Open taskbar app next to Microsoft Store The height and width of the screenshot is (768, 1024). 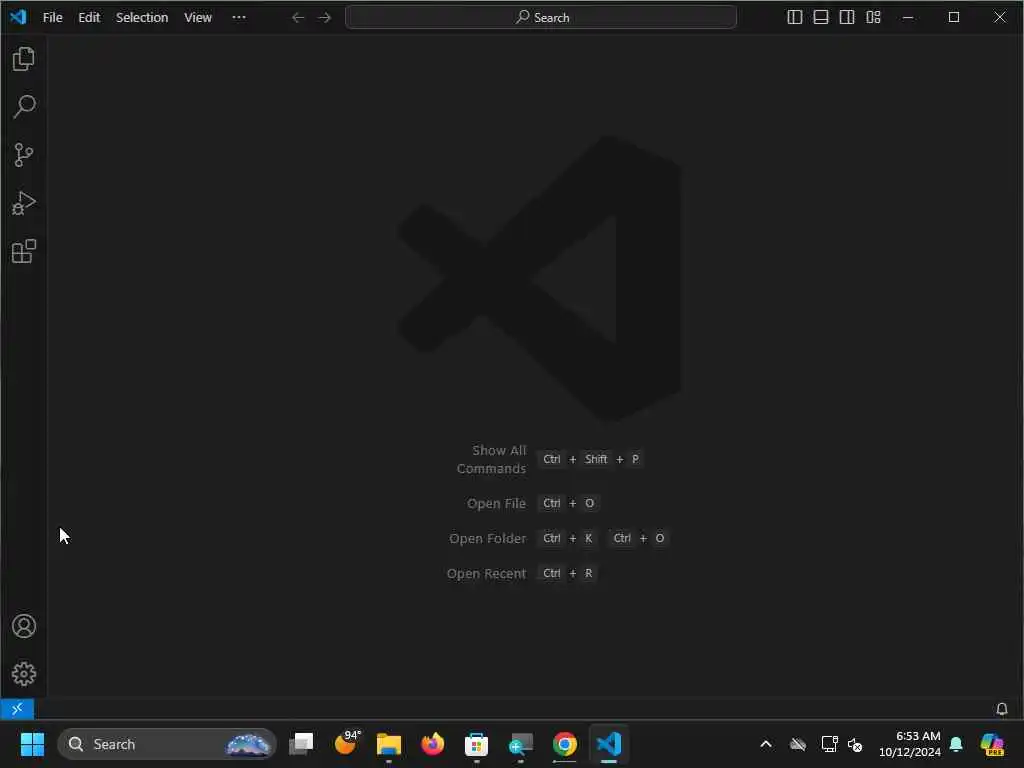[x=520, y=744]
